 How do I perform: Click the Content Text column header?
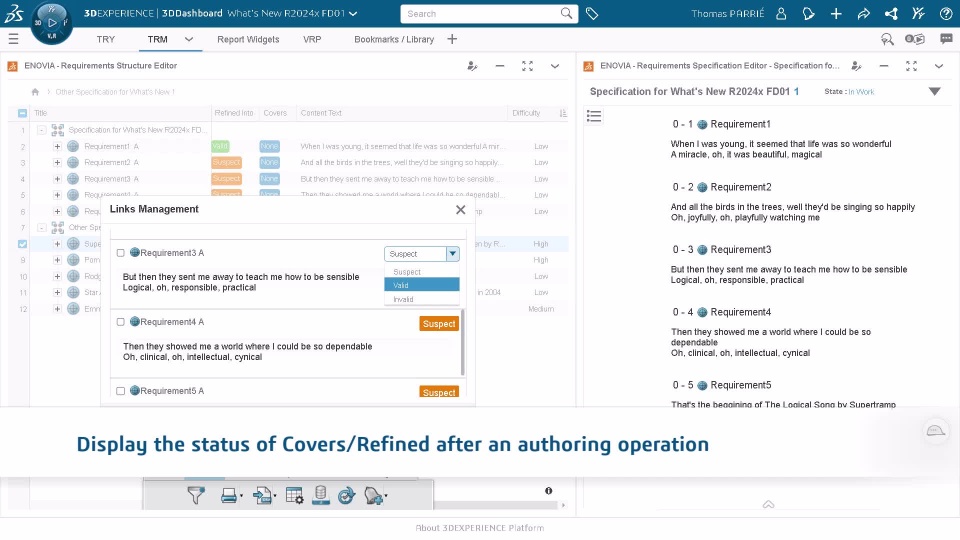pyautogui.click(x=321, y=113)
